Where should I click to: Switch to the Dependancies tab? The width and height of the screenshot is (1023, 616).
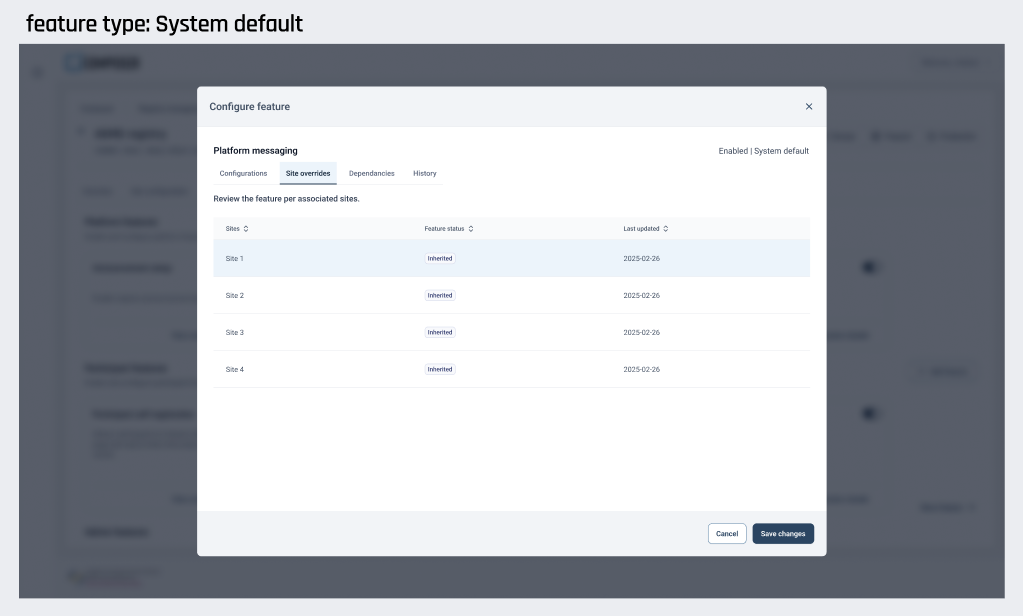point(371,174)
